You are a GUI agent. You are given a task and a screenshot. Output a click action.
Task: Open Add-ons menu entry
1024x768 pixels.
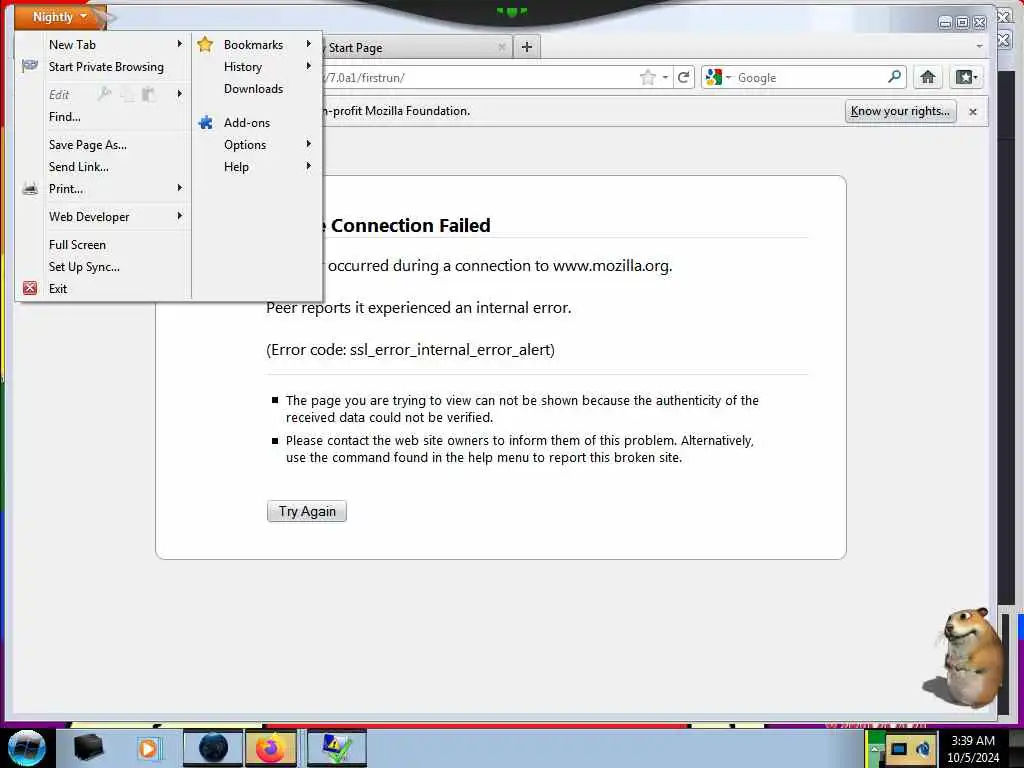tap(246, 123)
